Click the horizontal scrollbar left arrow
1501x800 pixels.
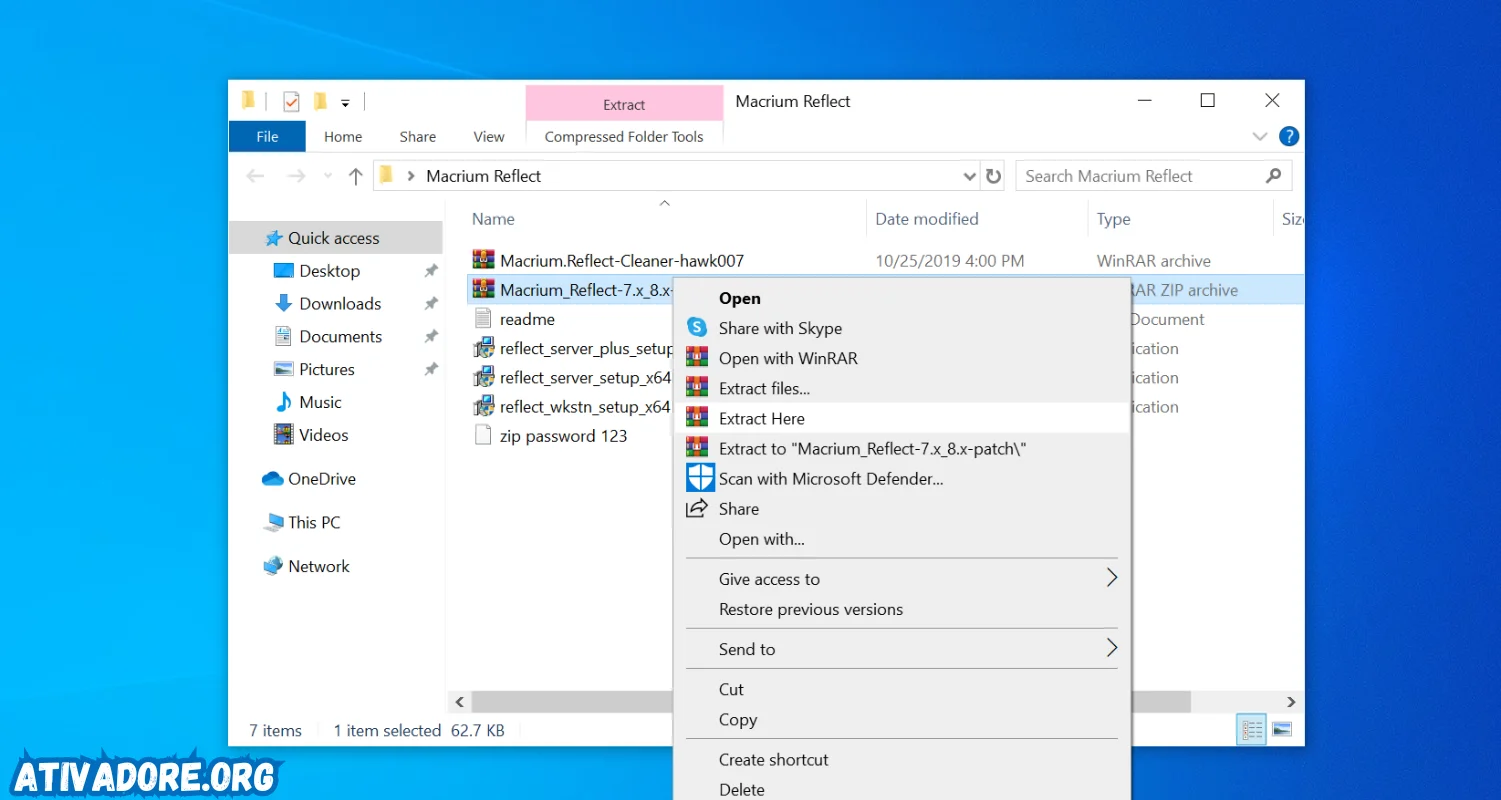[460, 702]
